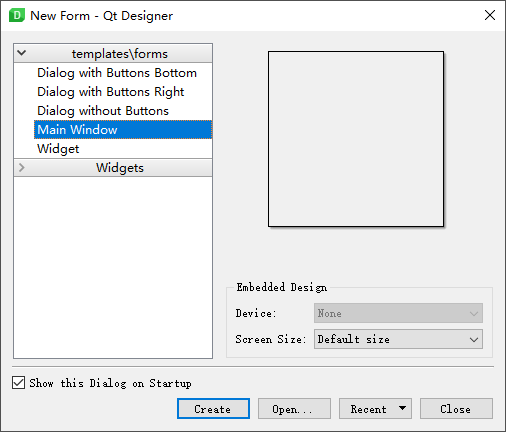The height and width of the screenshot is (432, 506).
Task: Open the Screen Size combo box
Action: 398,339
